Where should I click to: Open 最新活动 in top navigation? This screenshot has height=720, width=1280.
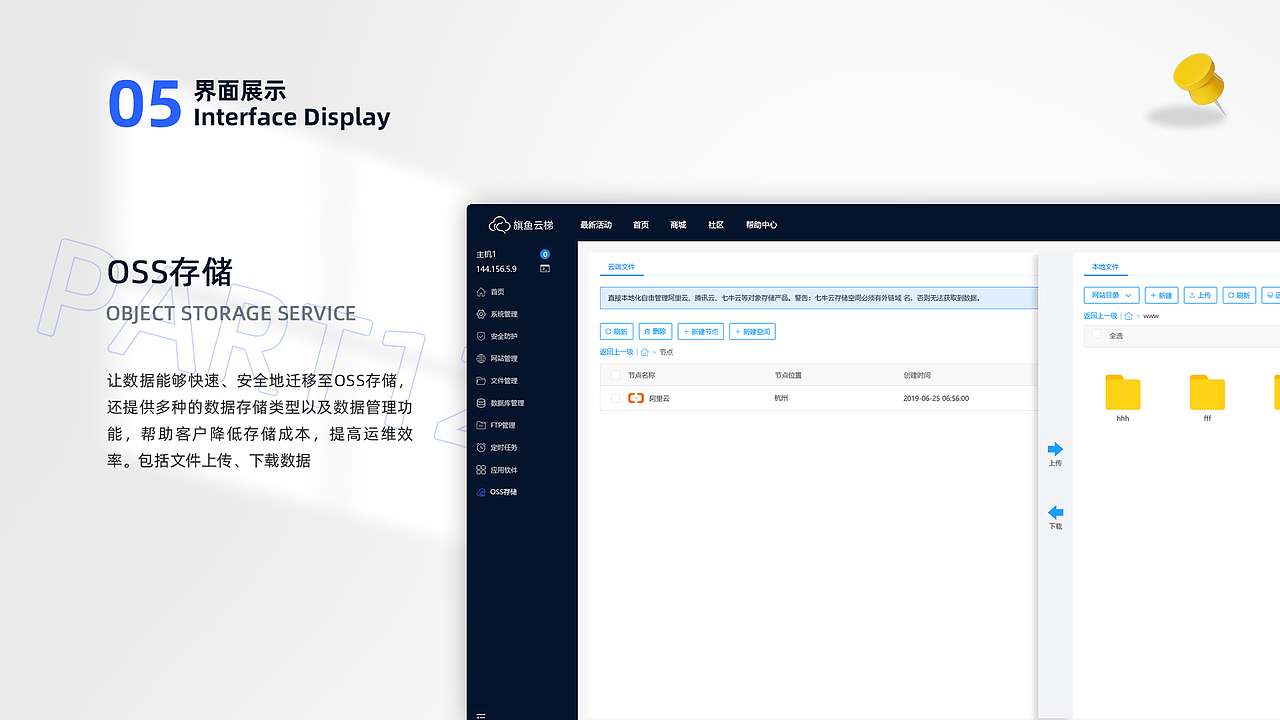[x=596, y=225]
